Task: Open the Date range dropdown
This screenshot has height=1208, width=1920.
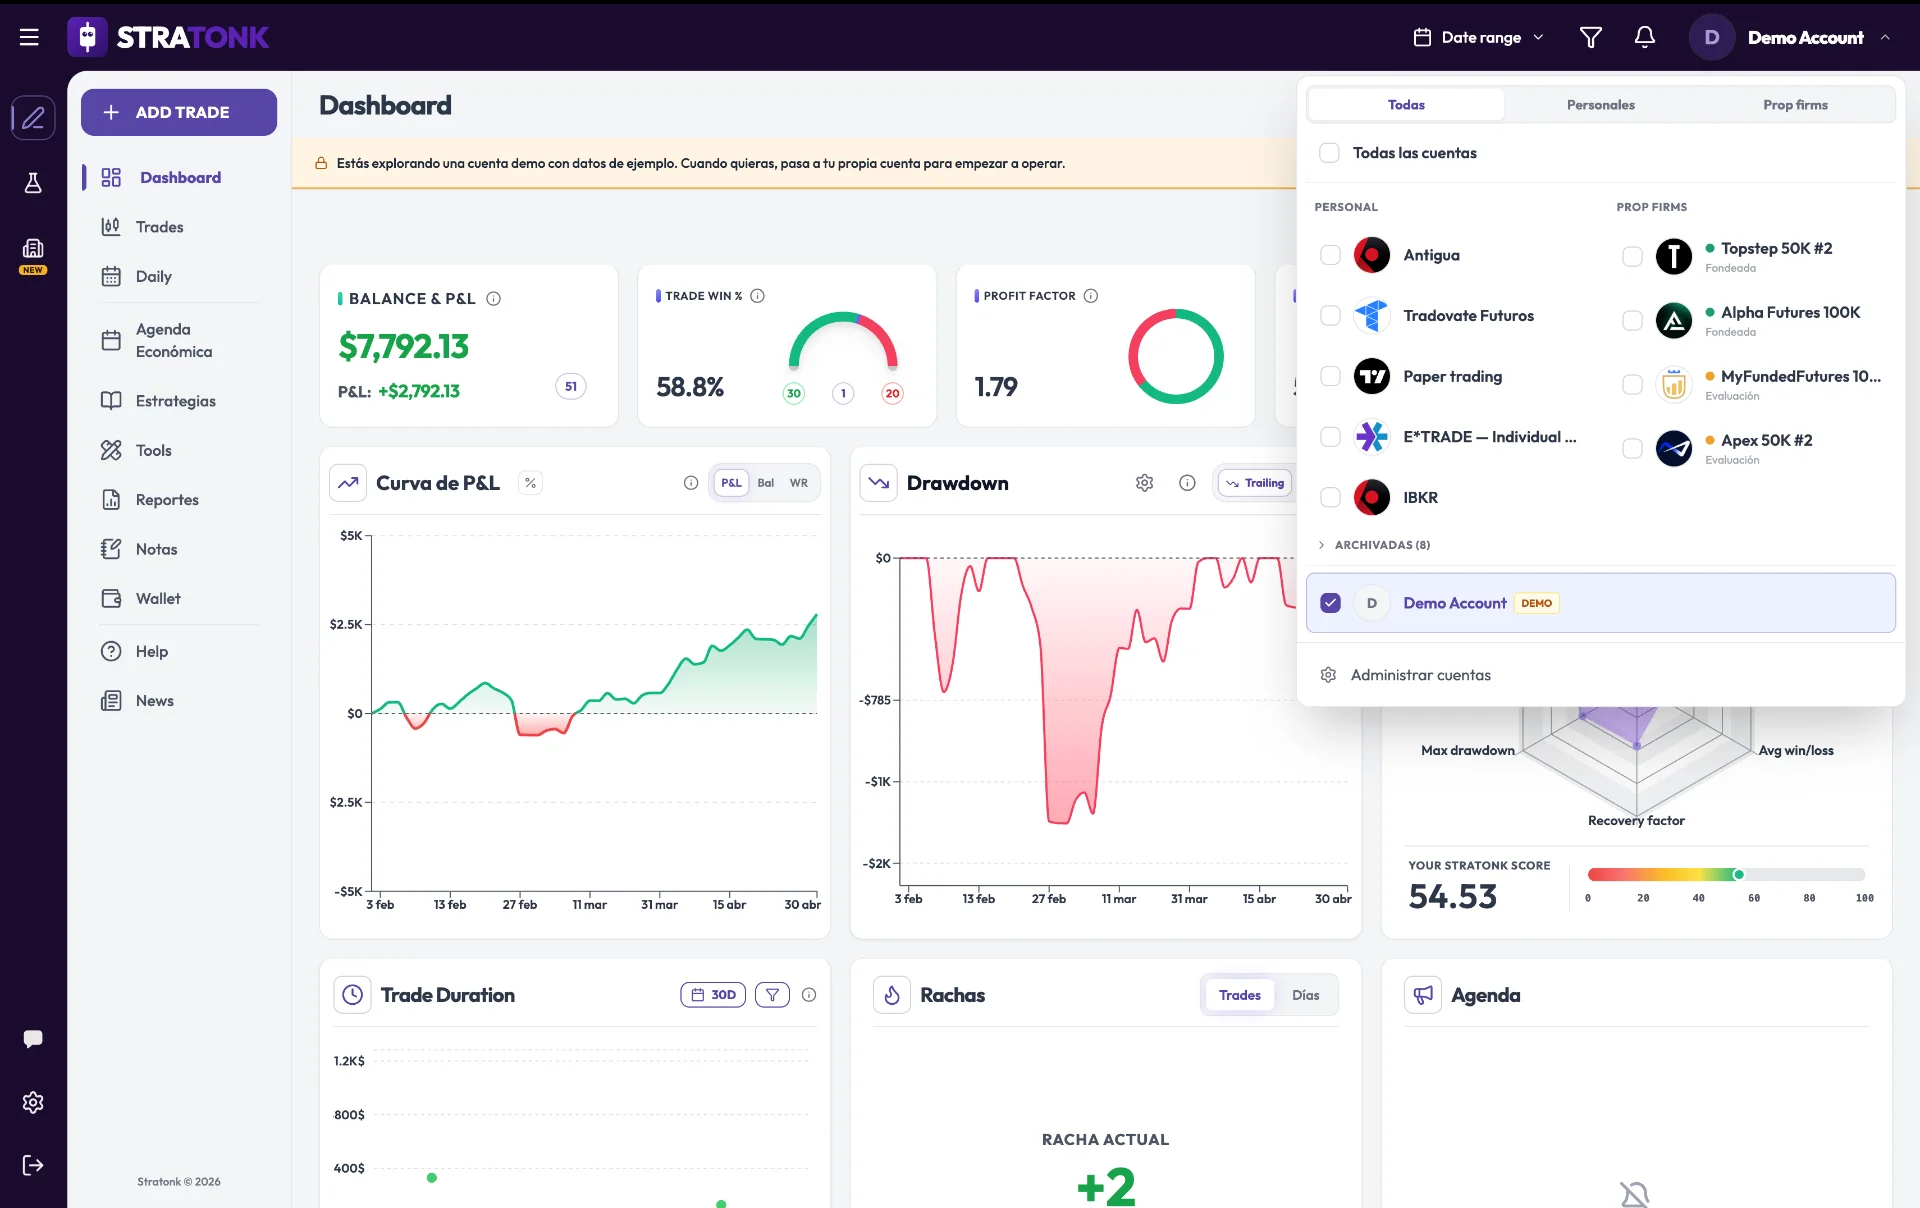Action: click(x=1479, y=37)
